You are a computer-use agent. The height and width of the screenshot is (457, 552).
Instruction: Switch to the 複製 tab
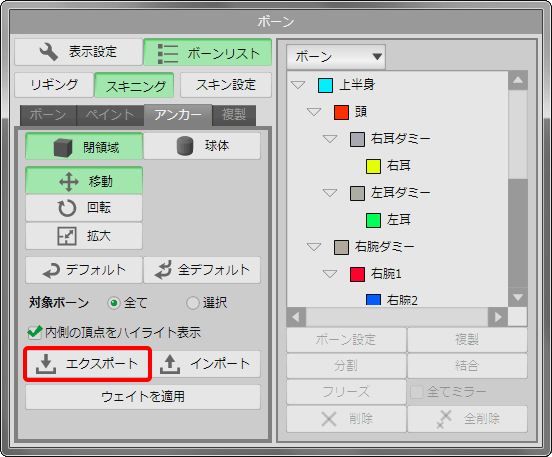click(x=234, y=115)
